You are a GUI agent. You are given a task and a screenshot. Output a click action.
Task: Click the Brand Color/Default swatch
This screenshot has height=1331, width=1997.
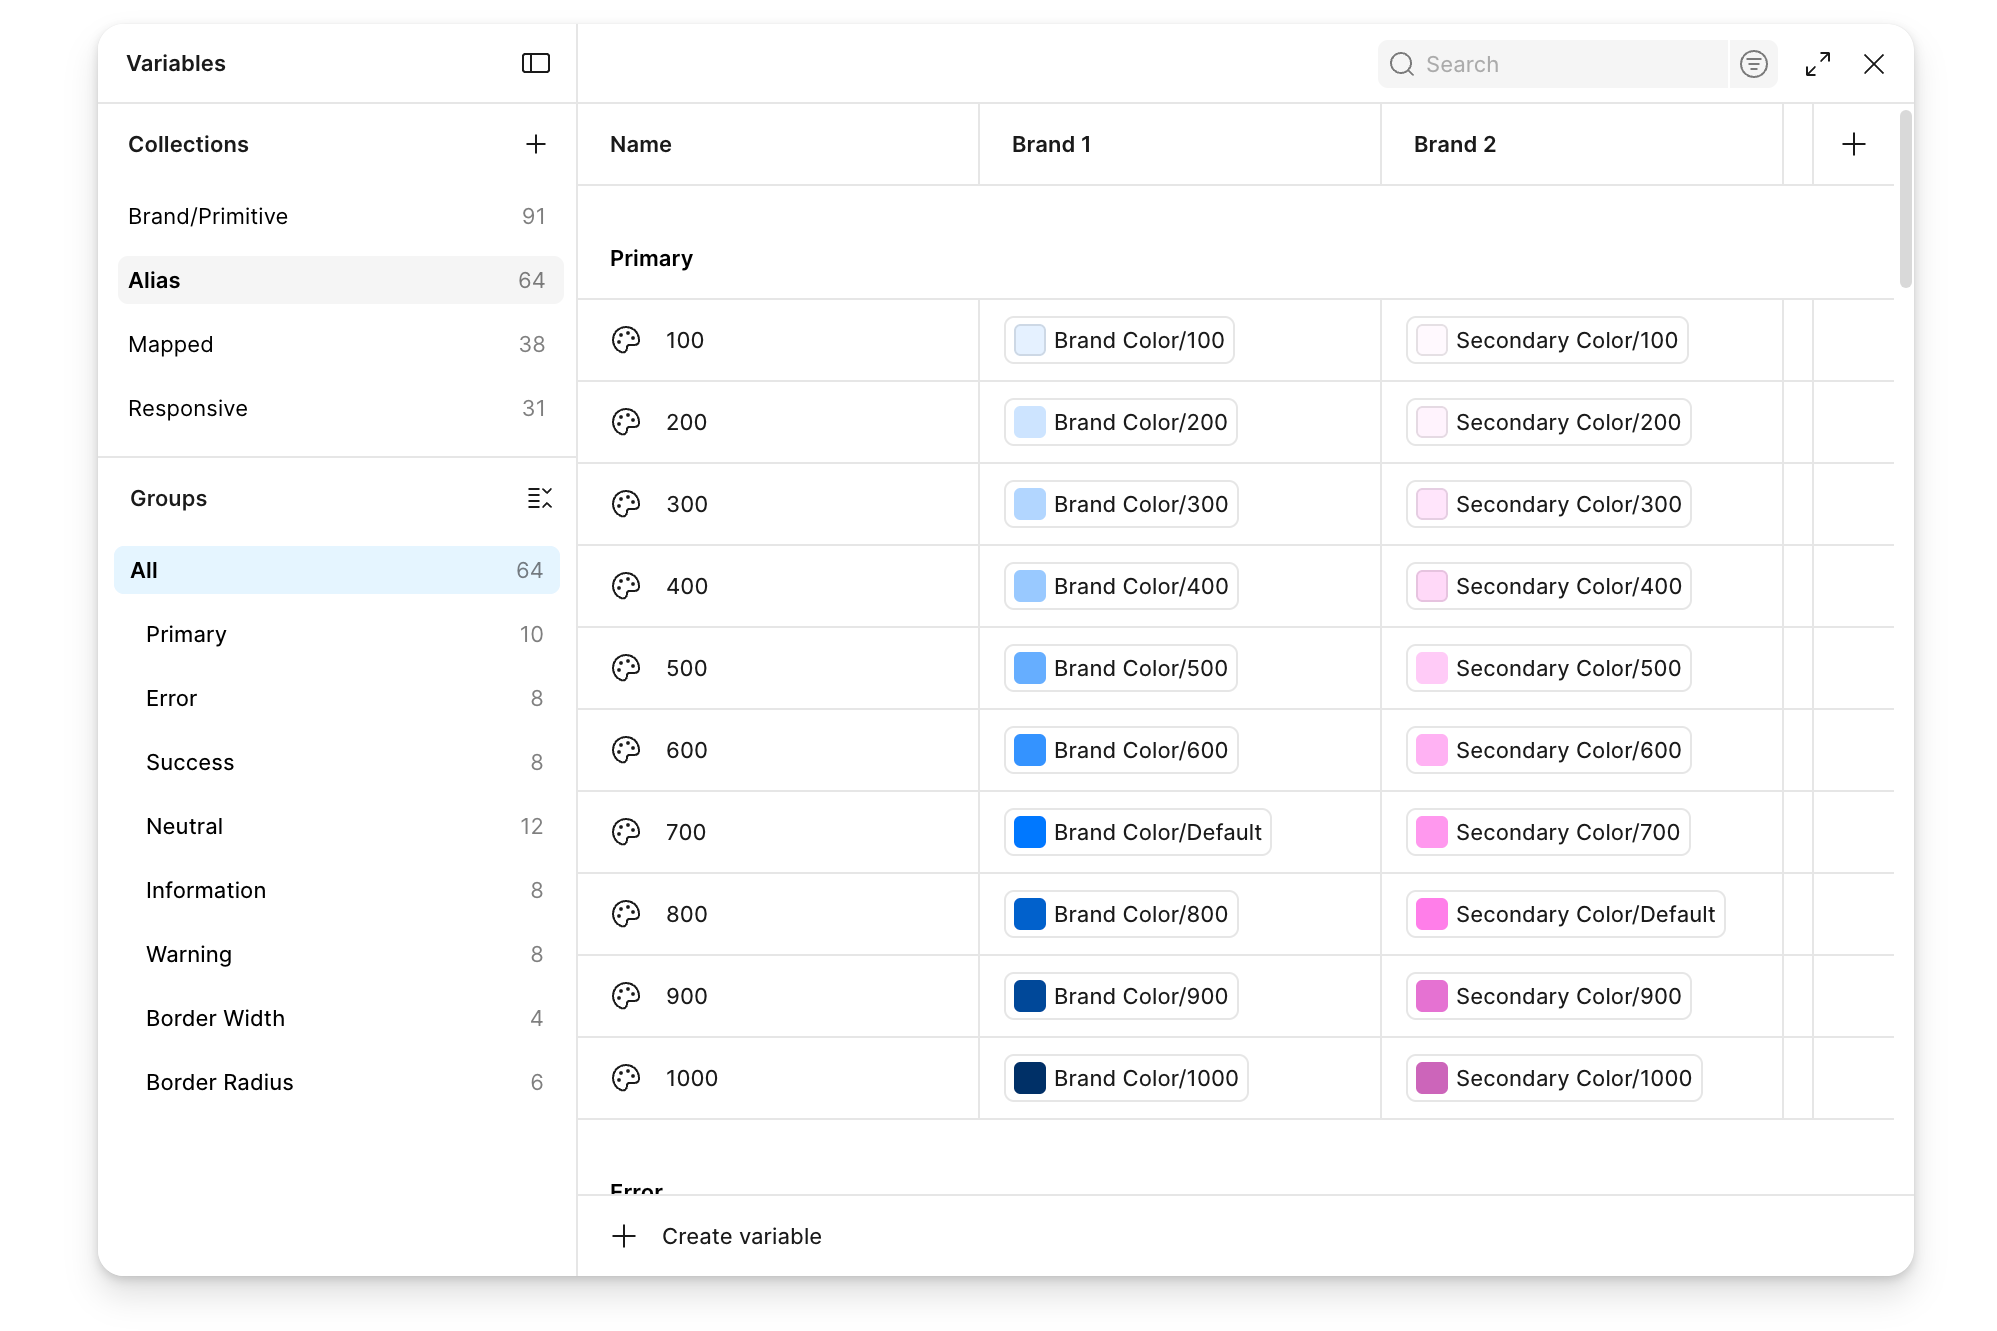point(1030,832)
